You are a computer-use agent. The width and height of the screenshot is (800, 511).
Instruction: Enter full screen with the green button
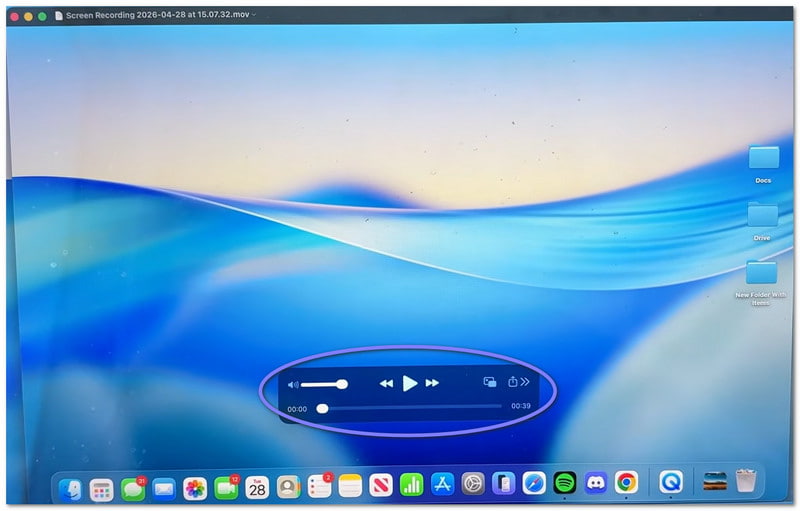[x=42, y=16]
